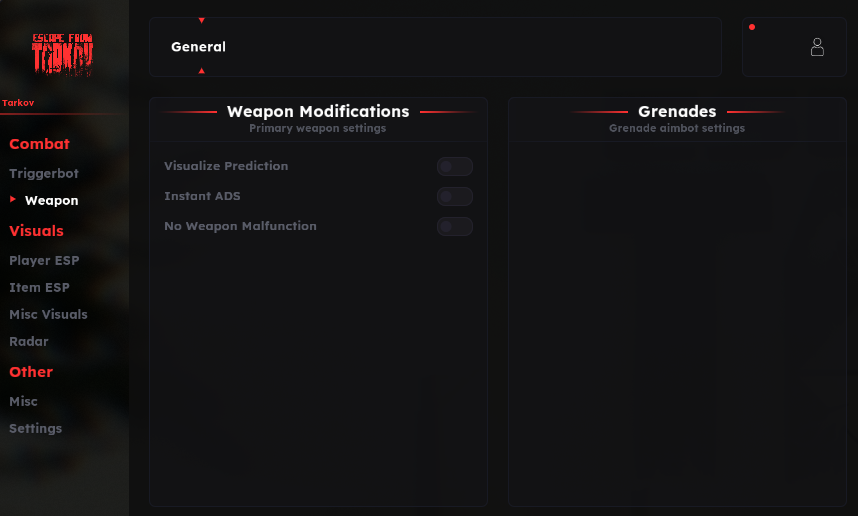This screenshot has height=516, width=858.
Task: Select the General tab
Action: [x=198, y=47]
